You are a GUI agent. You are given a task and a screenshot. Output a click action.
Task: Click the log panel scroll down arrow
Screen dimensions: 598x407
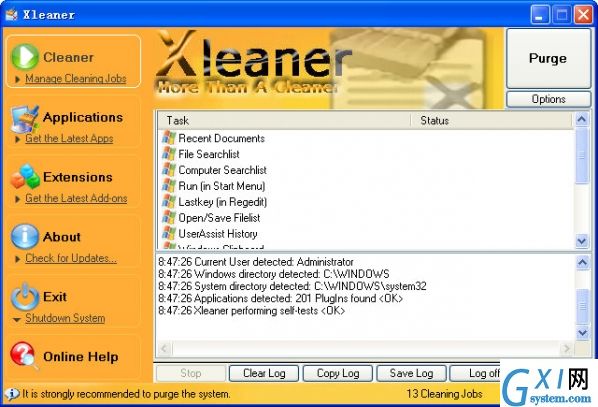coord(582,333)
